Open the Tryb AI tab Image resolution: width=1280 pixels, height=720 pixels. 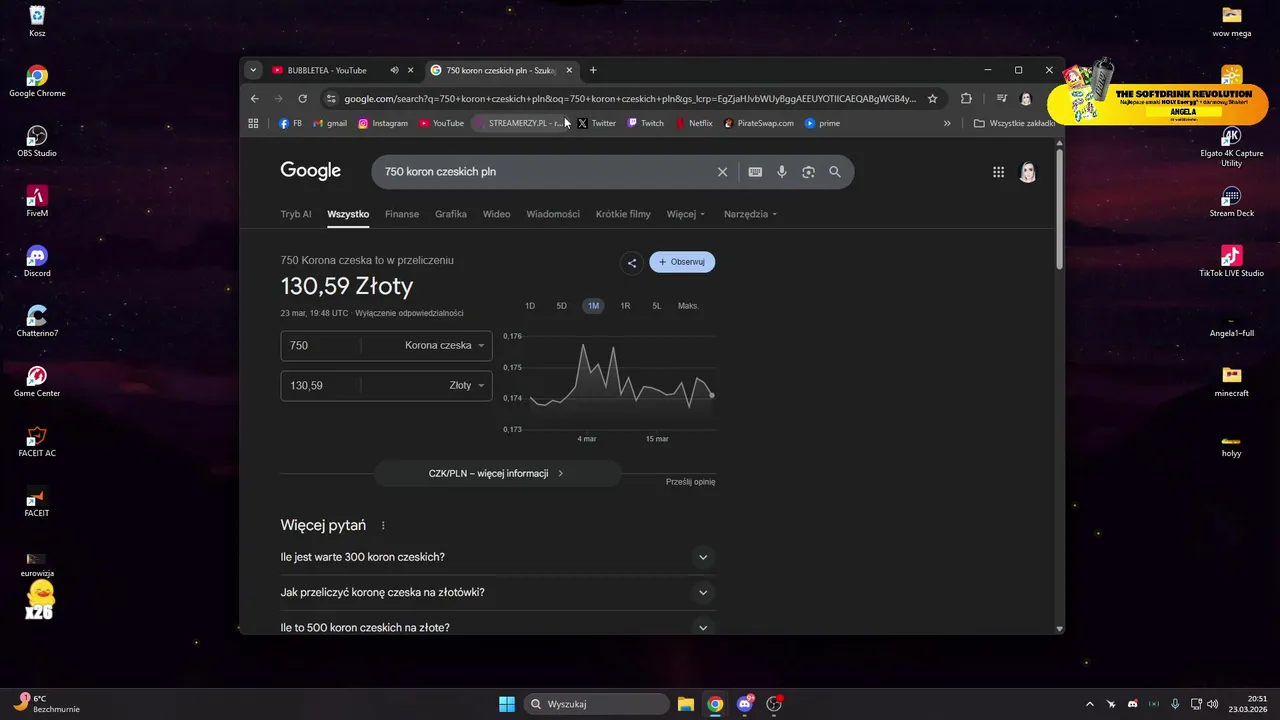(x=296, y=214)
